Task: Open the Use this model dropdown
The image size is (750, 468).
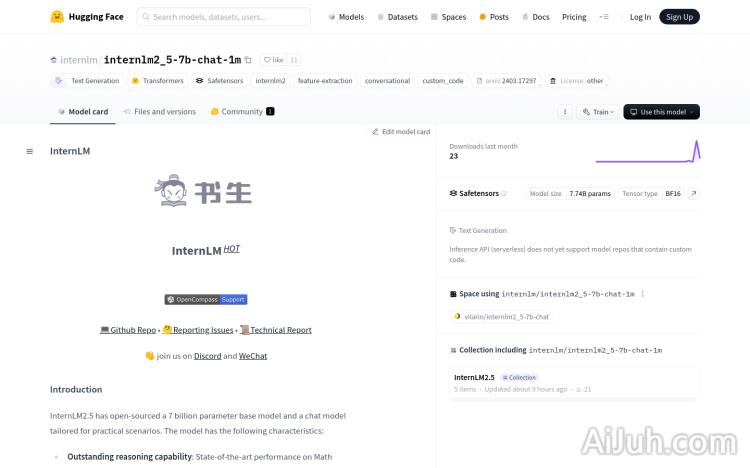Action: (x=662, y=112)
